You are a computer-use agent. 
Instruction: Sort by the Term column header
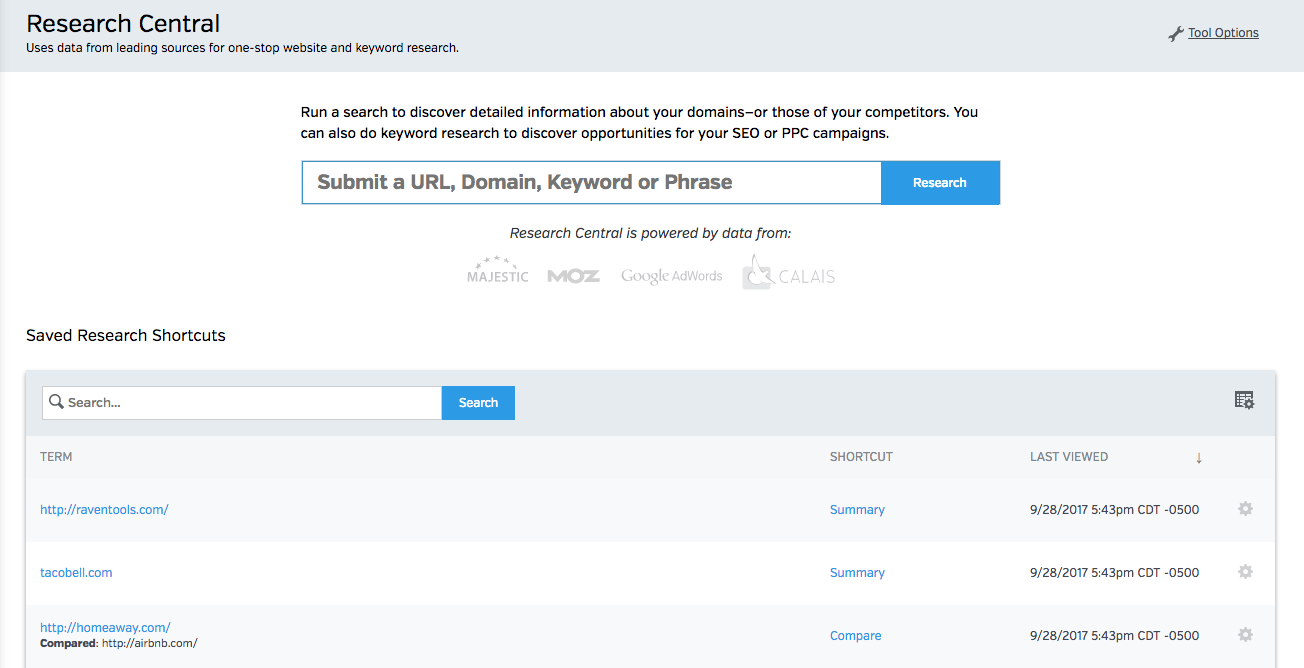point(56,457)
